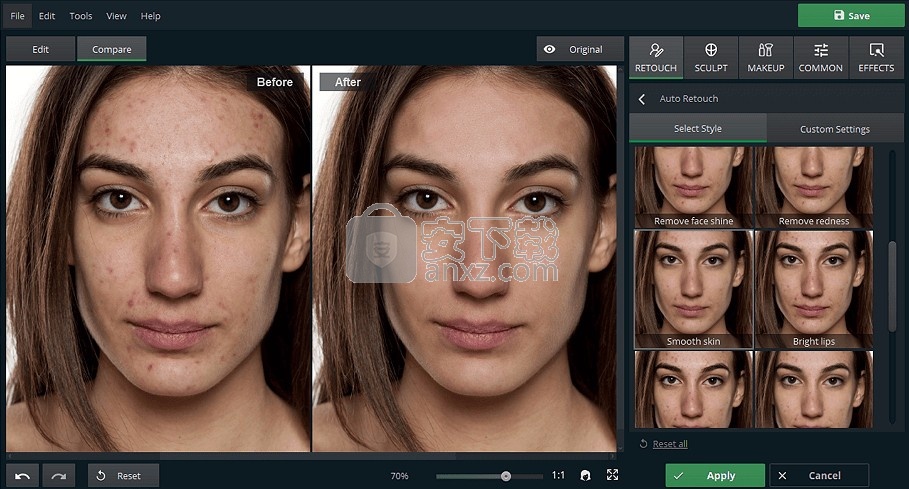Set zoom to 1:1

coord(558,475)
